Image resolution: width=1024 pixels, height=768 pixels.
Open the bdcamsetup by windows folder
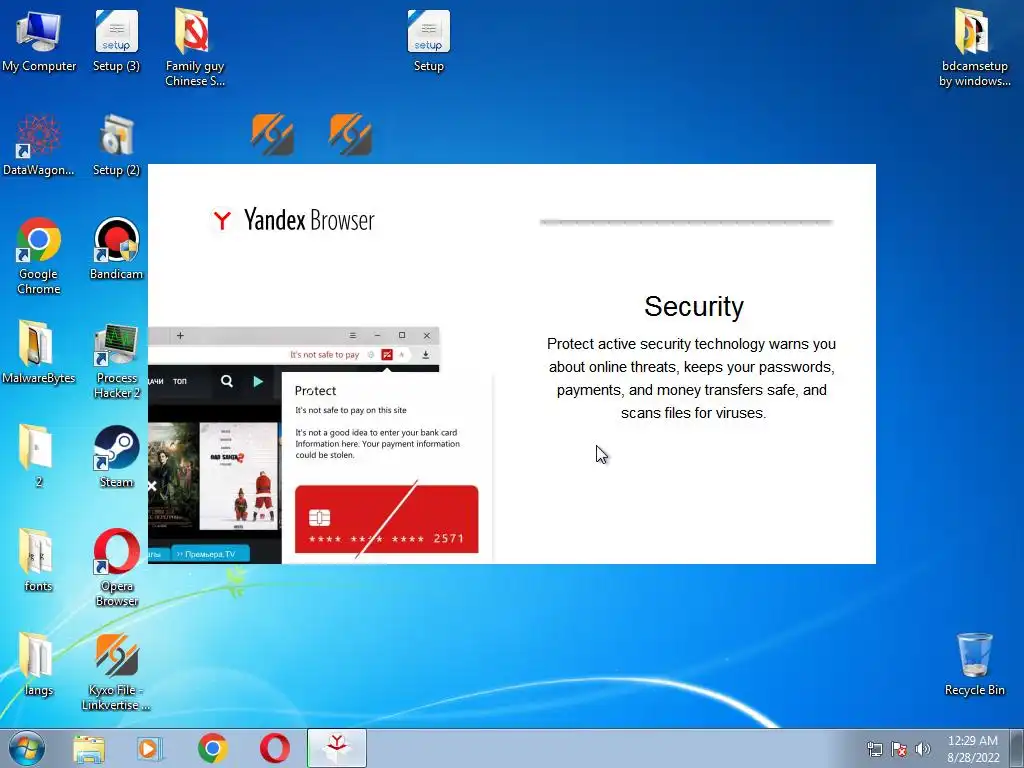[x=974, y=47]
